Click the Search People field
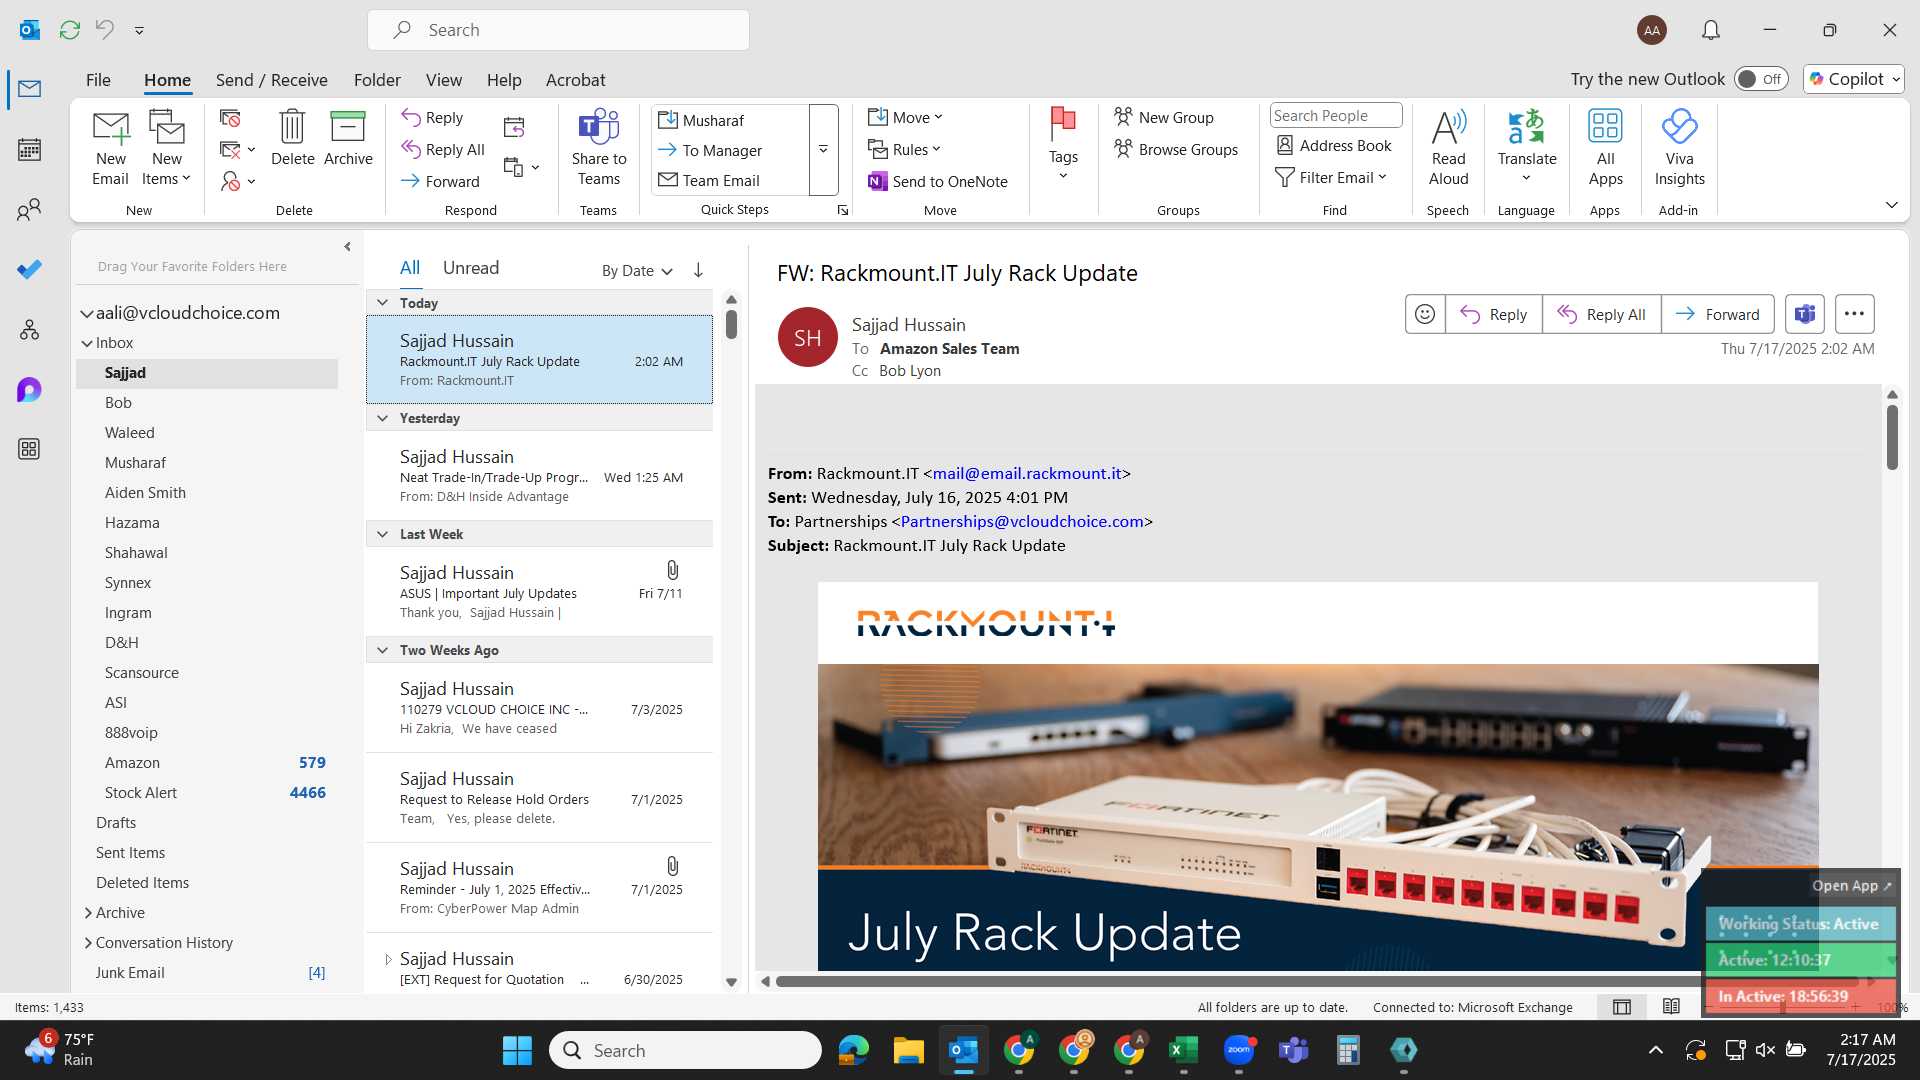 click(x=1336, y=116)
